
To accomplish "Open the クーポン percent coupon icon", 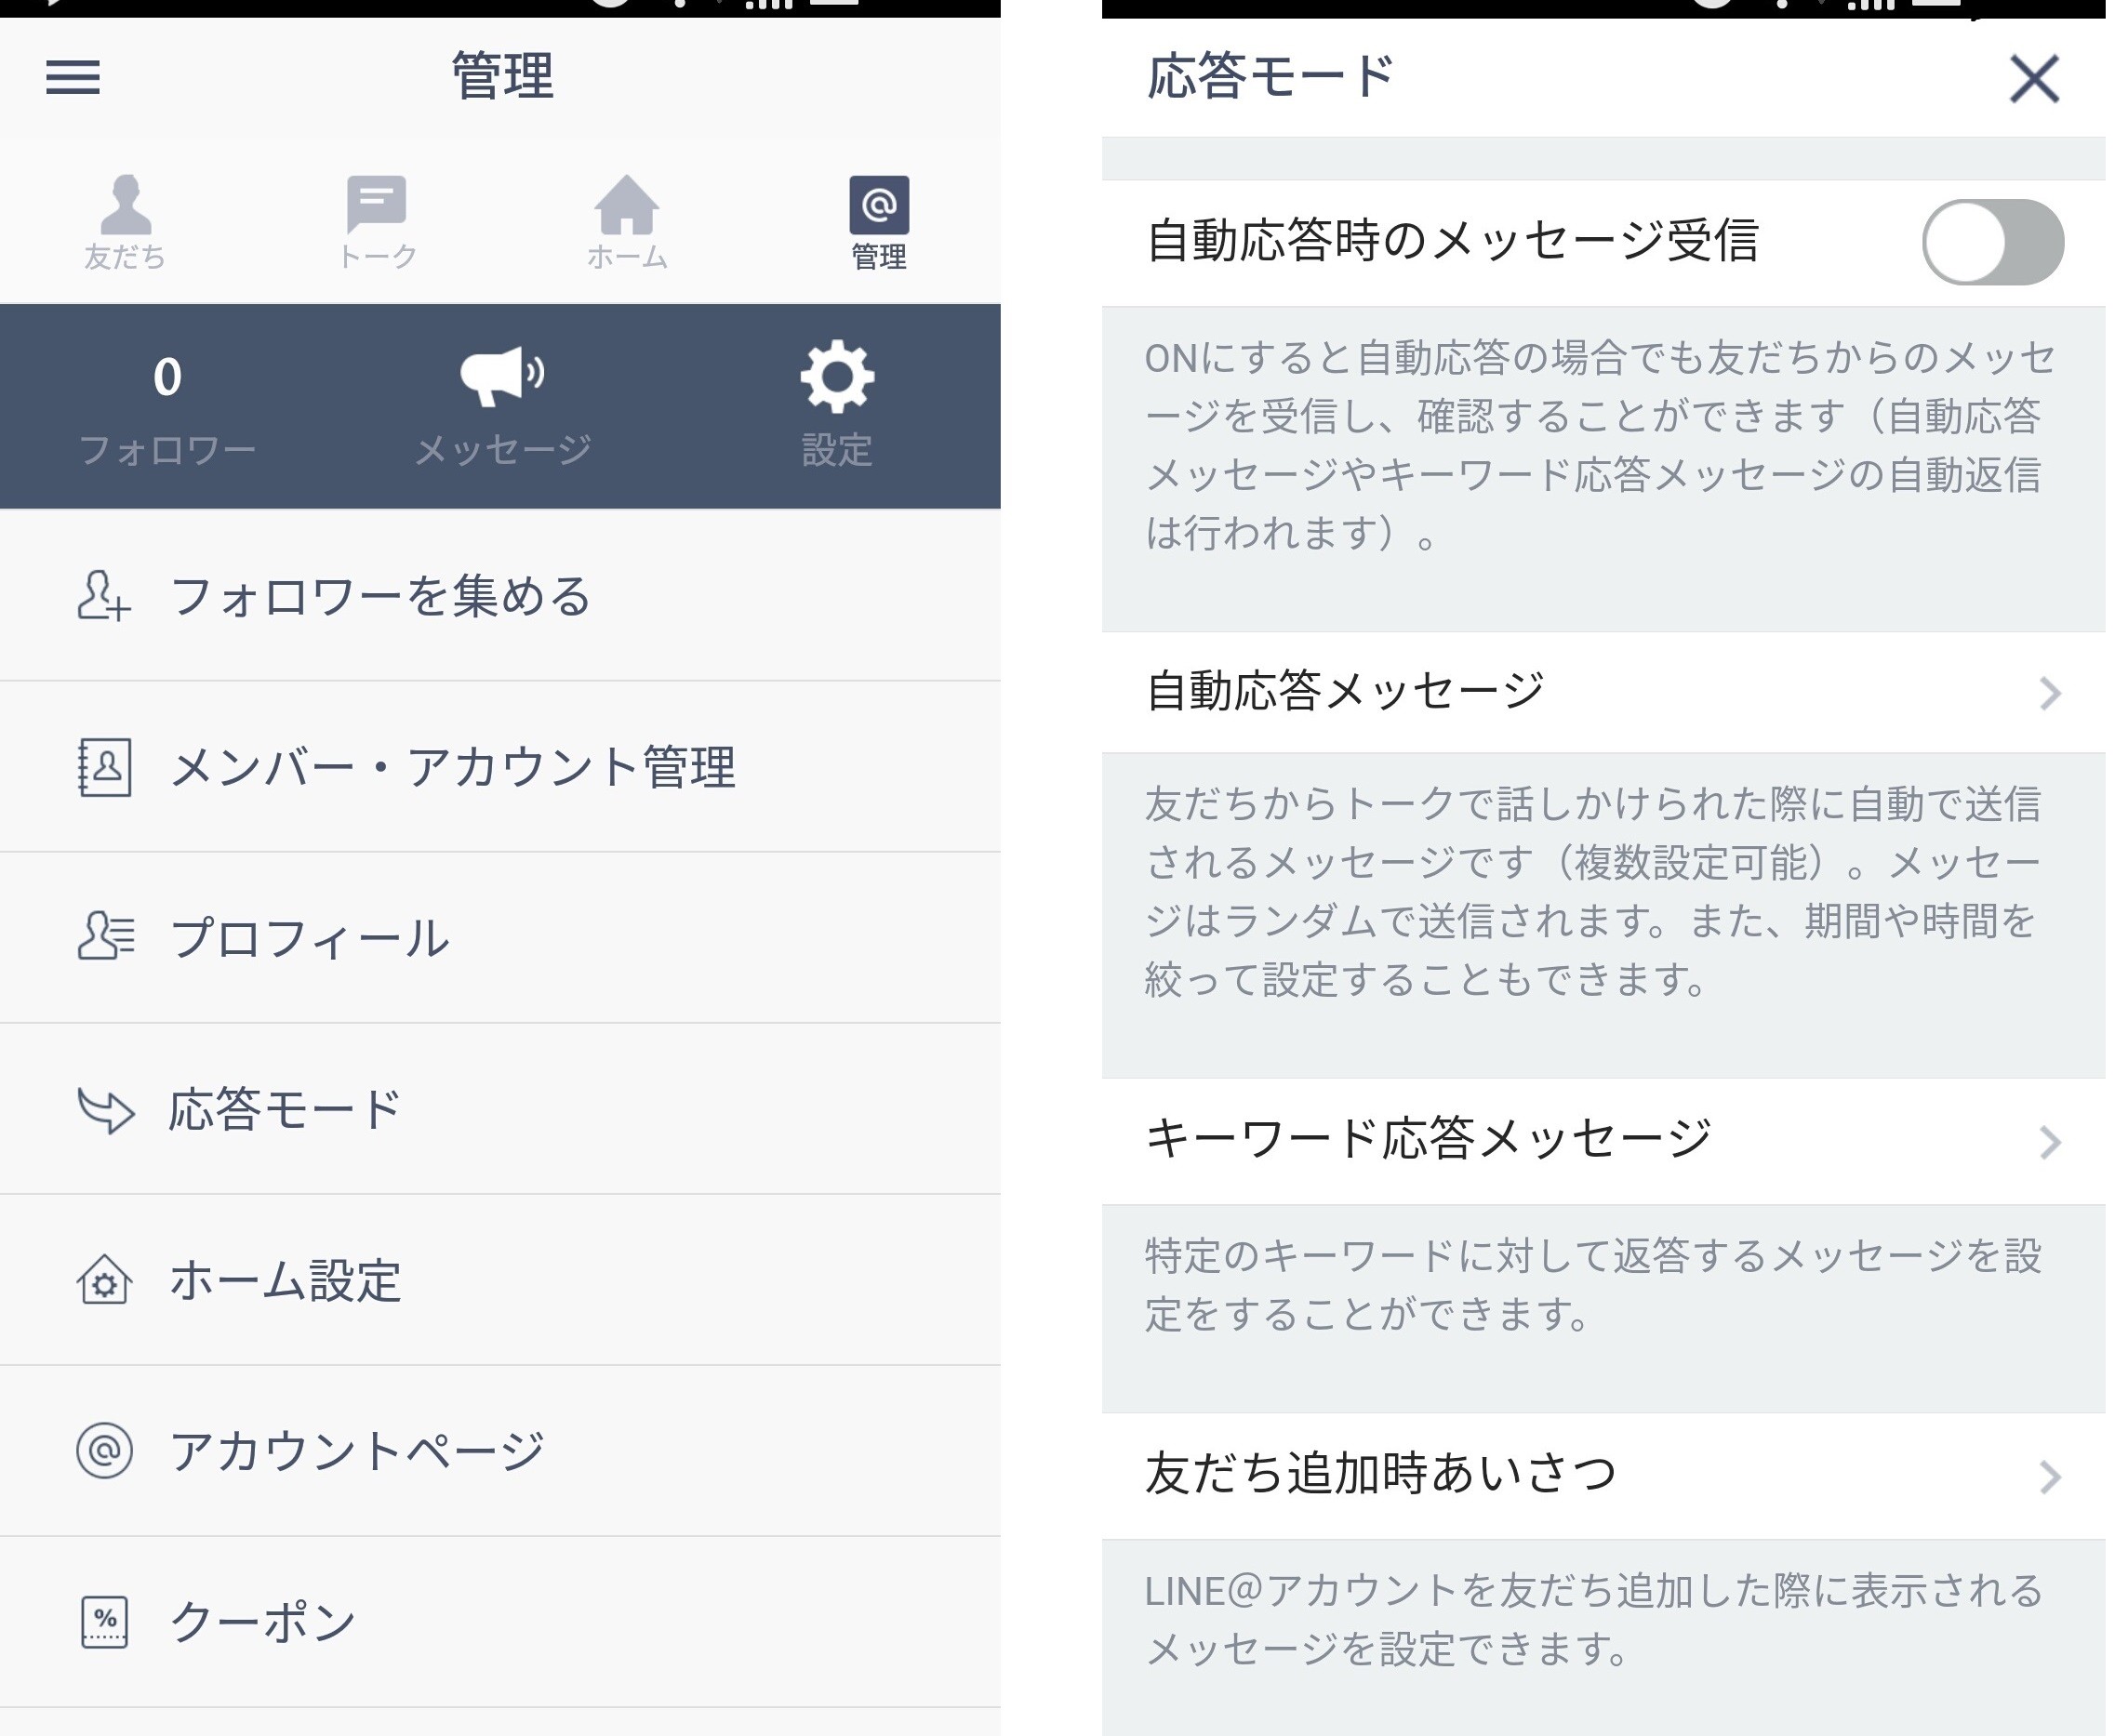I will 105,1621.
